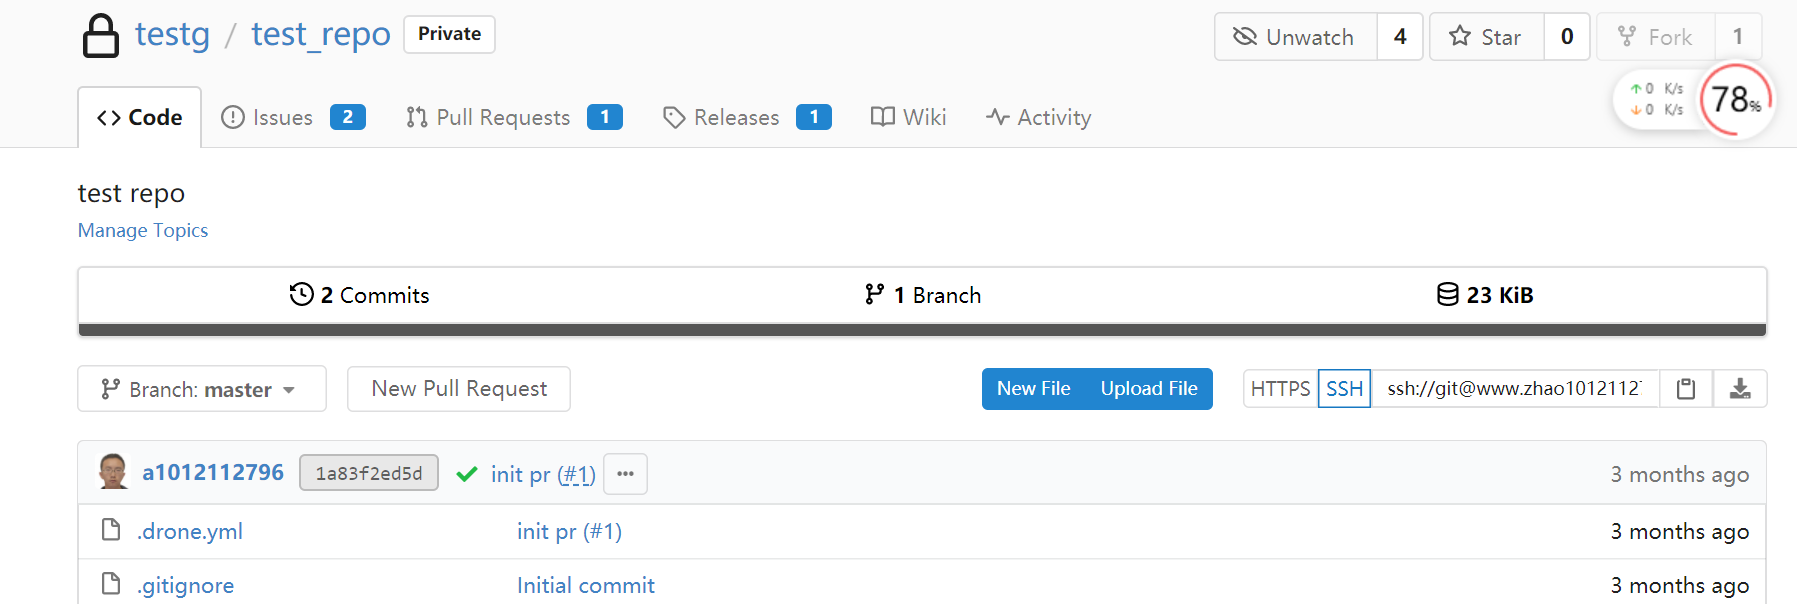Click the .gitignore file icon
Screen dimensions: 1797x604
(x=111, y=584)
